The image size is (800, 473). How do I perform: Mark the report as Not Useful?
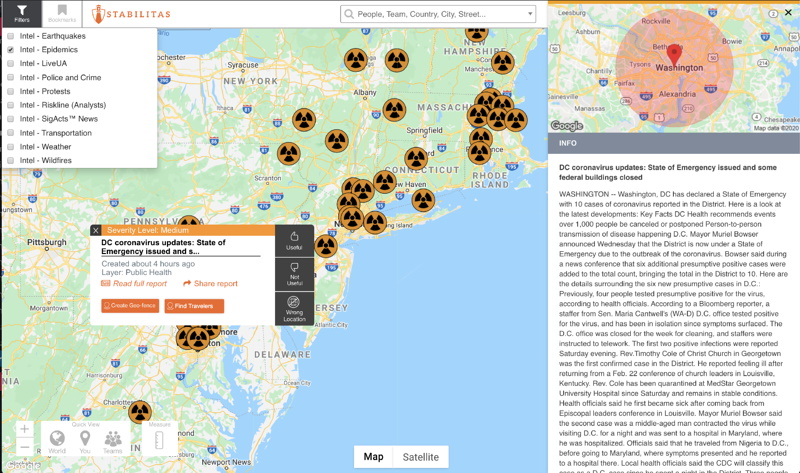coord(294,274)
